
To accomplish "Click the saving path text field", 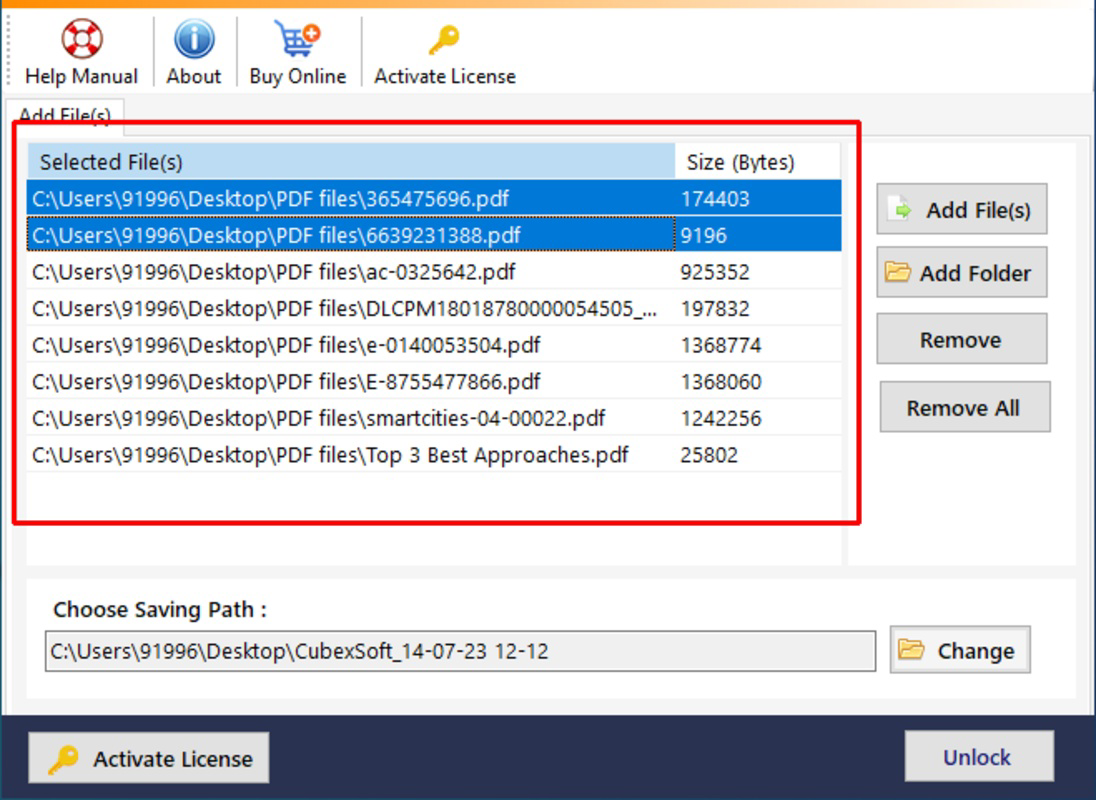I will click(x=460, y=651).
